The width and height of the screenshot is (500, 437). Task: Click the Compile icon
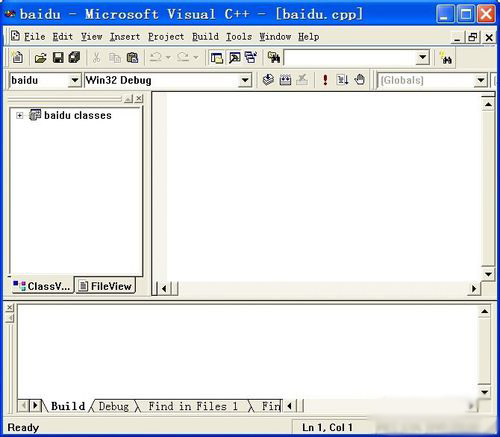click(268, 80)
